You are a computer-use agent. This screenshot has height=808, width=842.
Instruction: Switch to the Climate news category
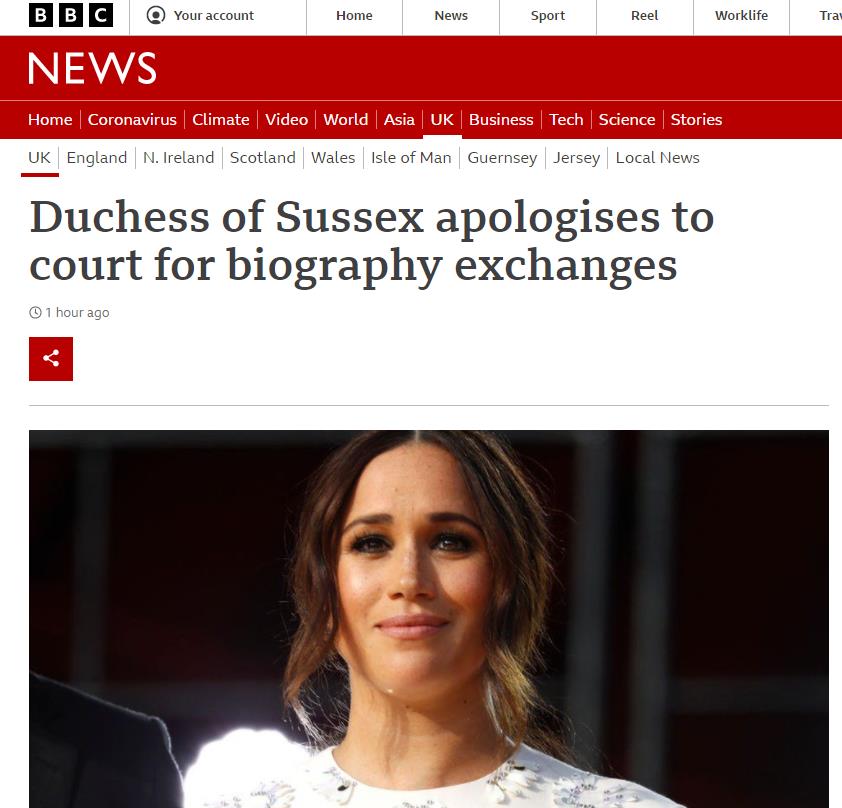pyautogui.click(x=221, y=119)
